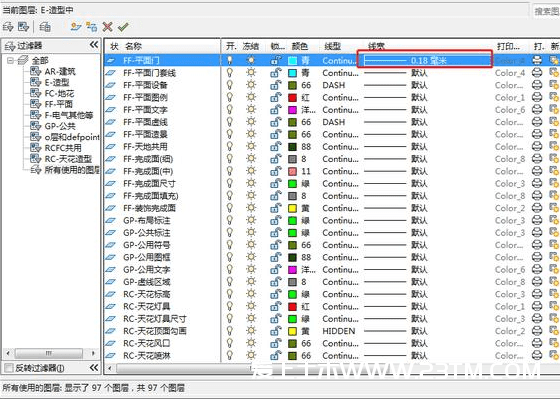This screenshot has width=560, height=399.
Task: Click the Color_6 plot style of FF-平面文字
Action: [510, 110]
